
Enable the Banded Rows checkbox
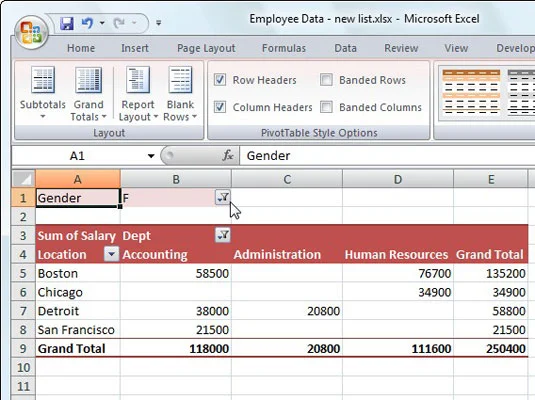326,80
